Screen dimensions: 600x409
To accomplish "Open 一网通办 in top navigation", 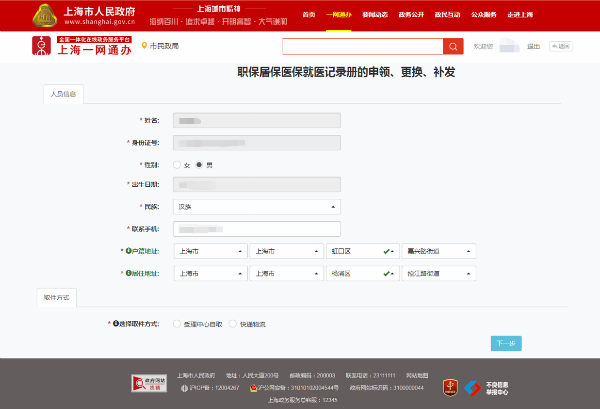I will coord(339,15).
